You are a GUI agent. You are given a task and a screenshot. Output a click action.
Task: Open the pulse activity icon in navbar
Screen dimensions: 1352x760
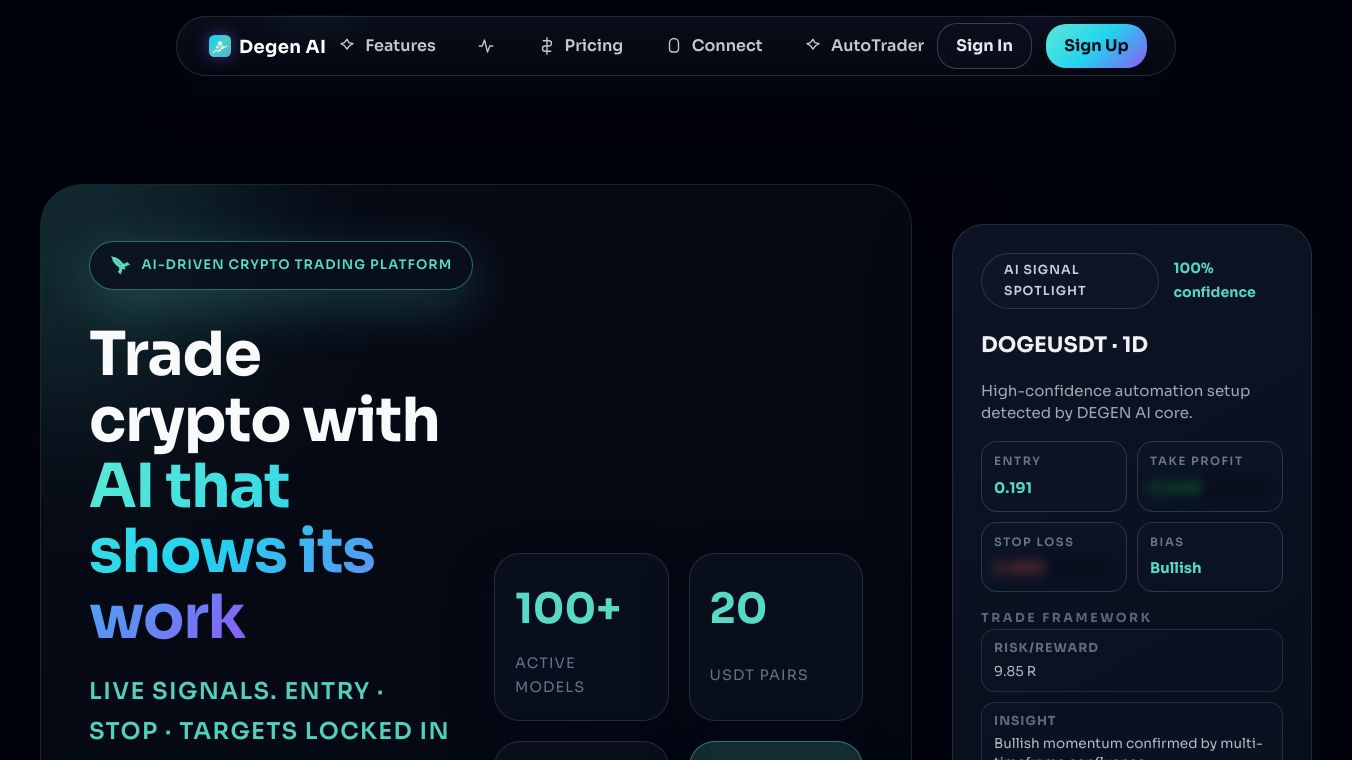pos(486,46)
